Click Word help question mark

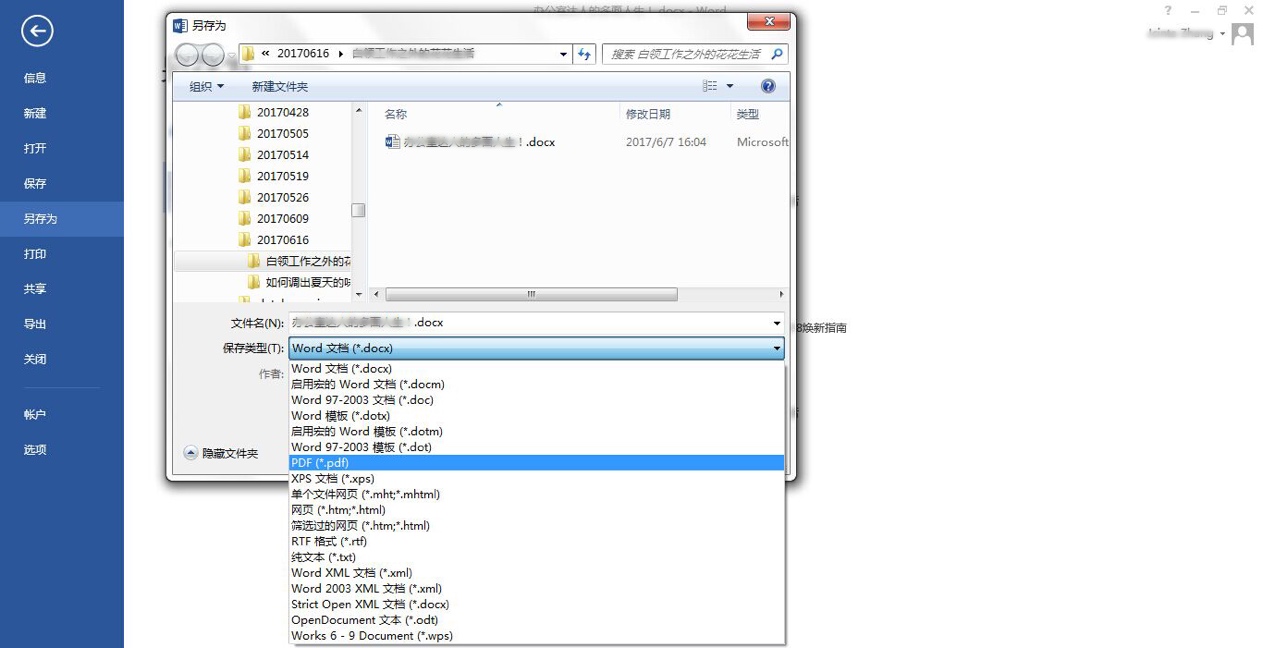(1167, 11)
